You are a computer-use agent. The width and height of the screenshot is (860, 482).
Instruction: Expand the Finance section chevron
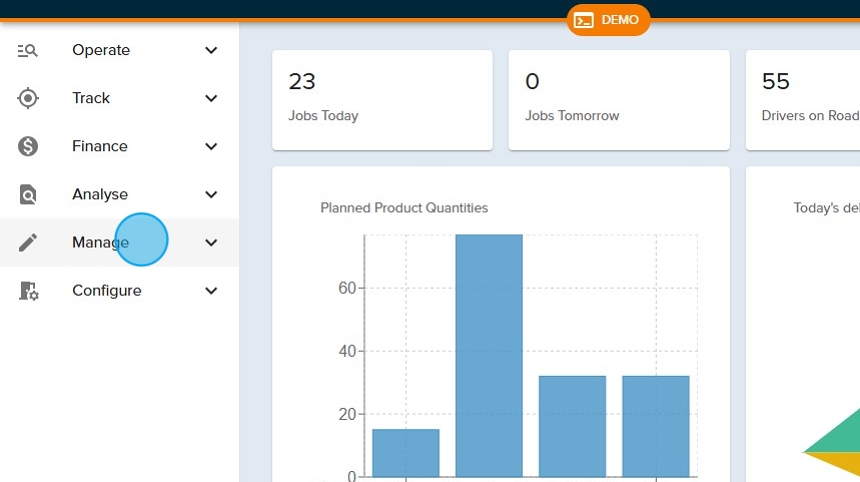pos(211,146)
